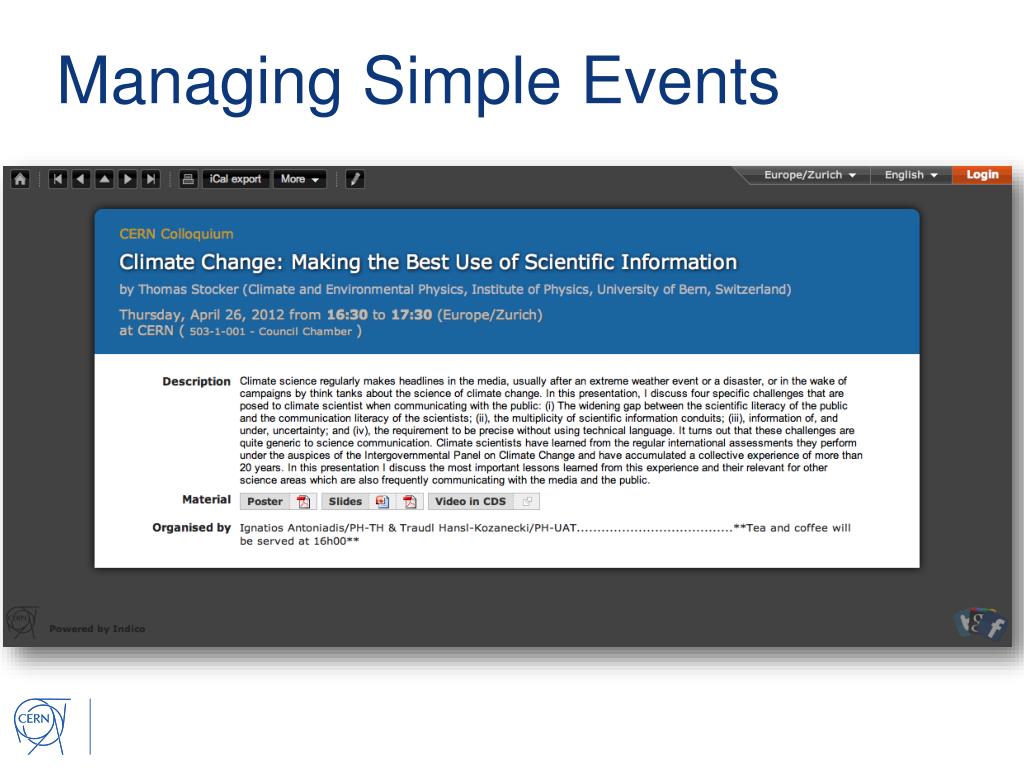Click the Material label

206,500
